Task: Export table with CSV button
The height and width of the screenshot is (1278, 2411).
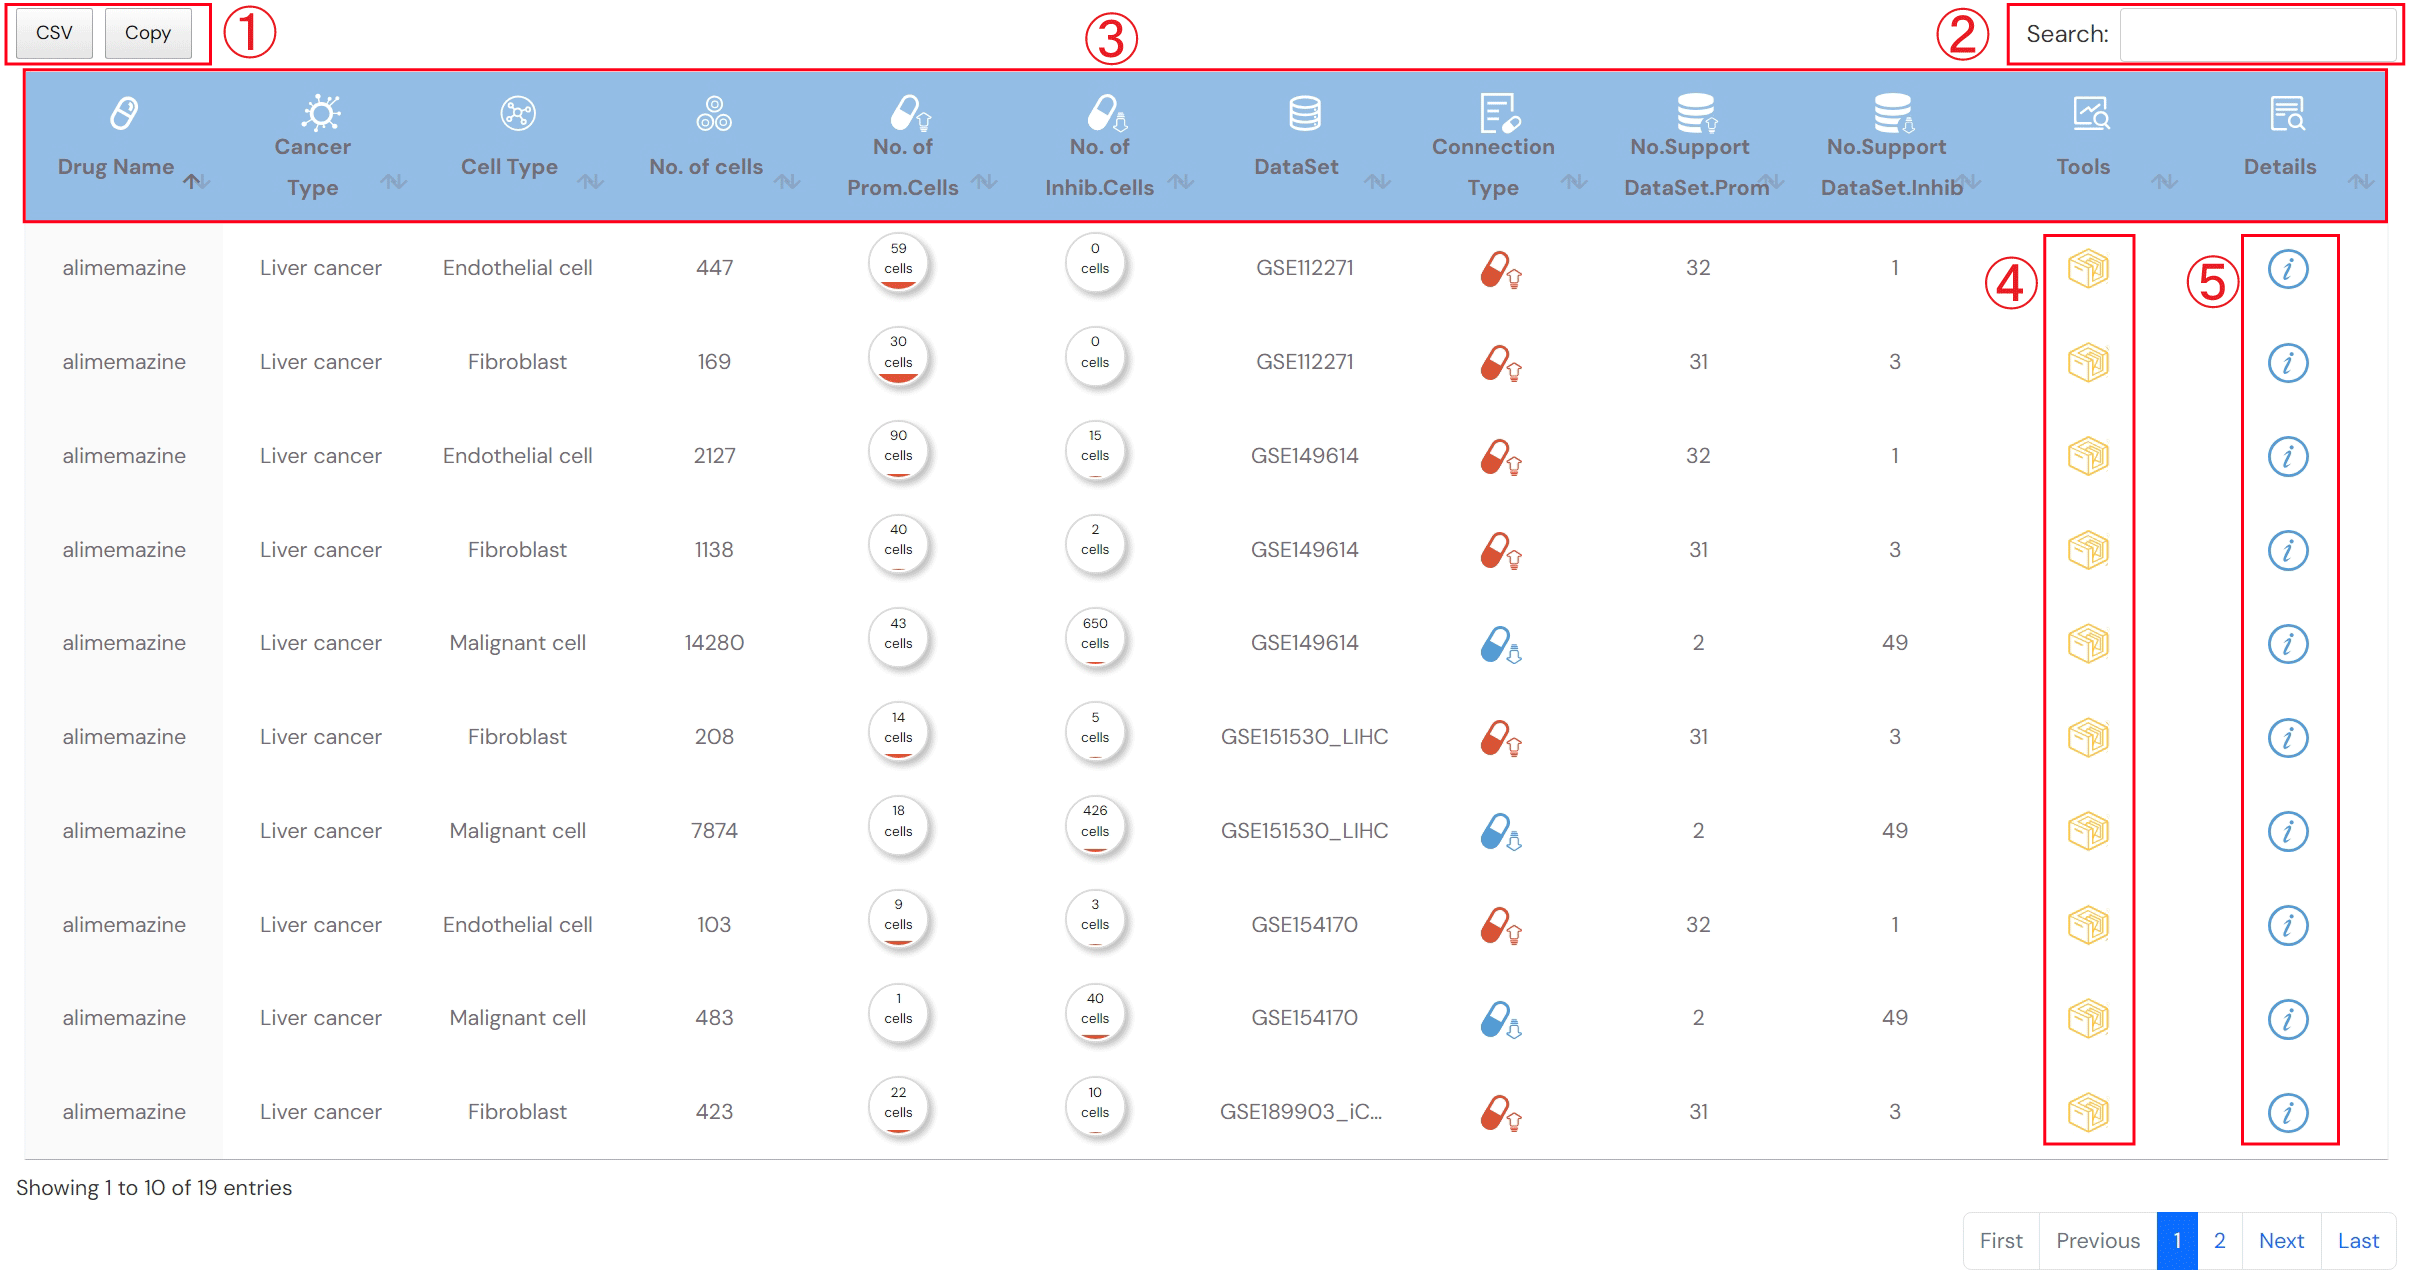Action: click(54, 33)
